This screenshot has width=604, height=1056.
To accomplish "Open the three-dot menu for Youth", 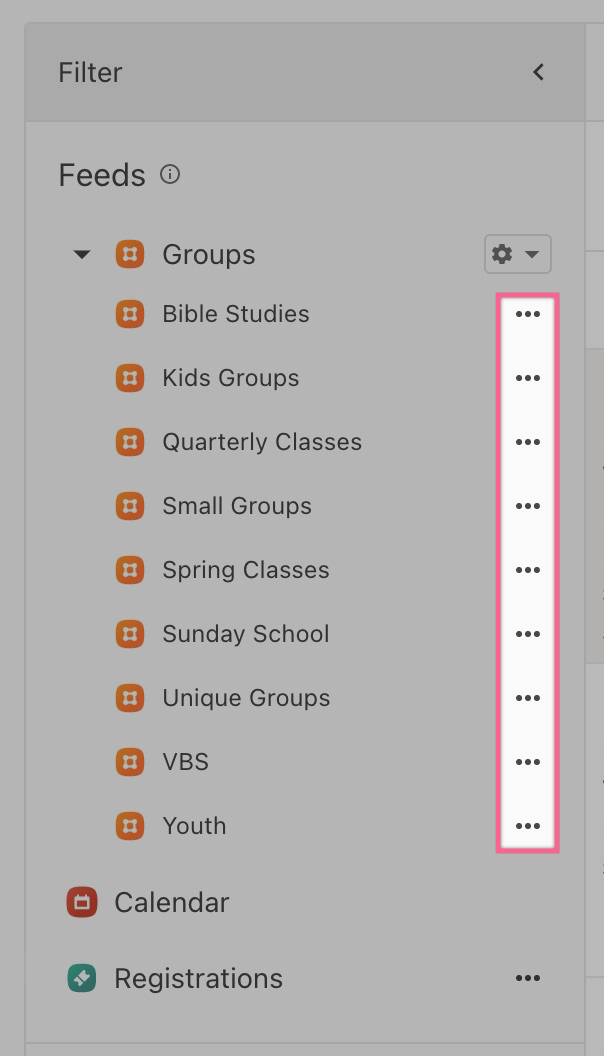I will pyautogui.click(x=527, y=826).
